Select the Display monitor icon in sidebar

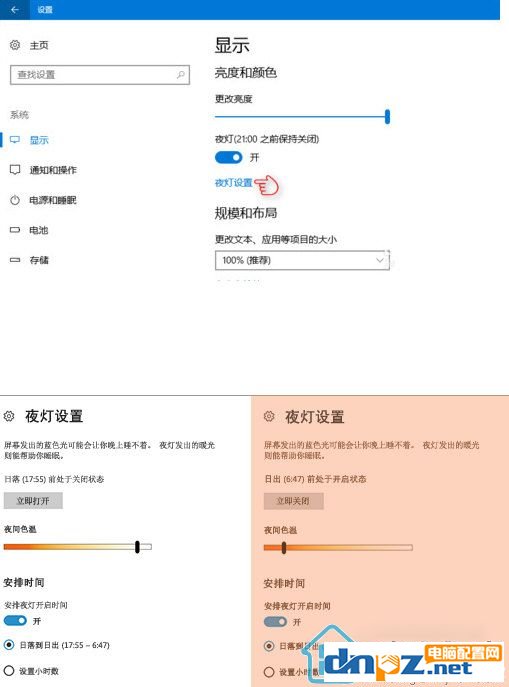pos(15,140)
